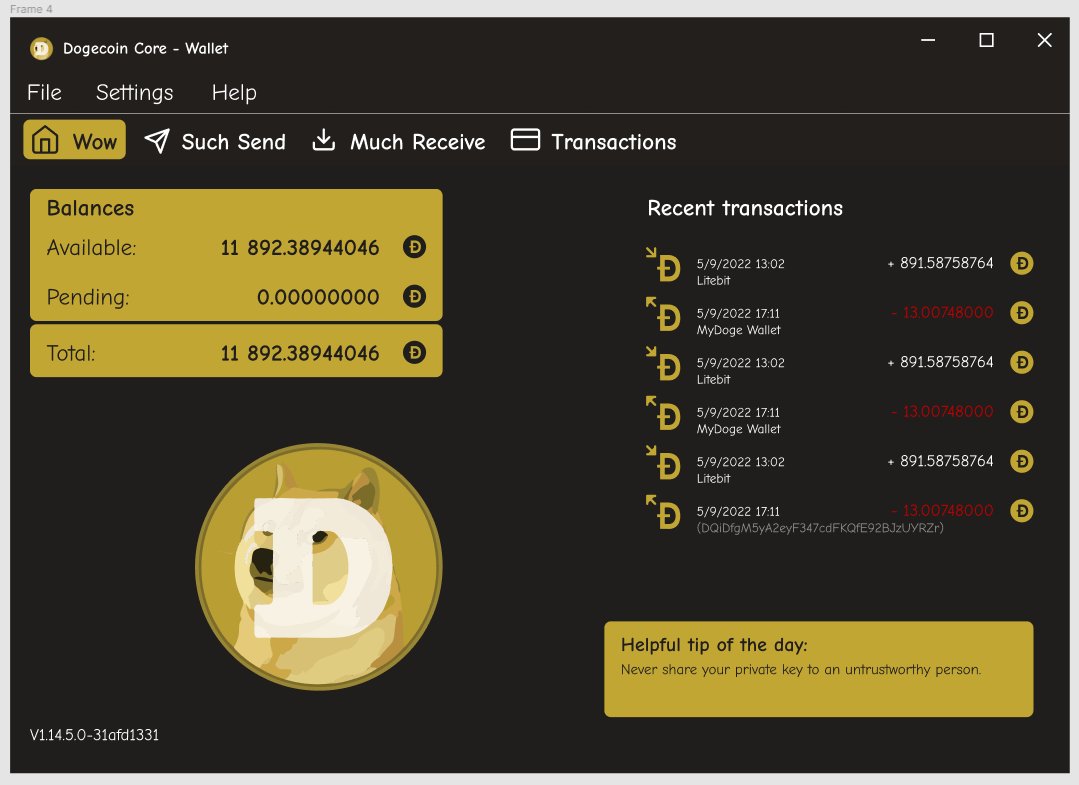The image size is (1079, 785).
Task: Select amount in the DQiDfgM5 address transaction row
Action: pos(942,511)
